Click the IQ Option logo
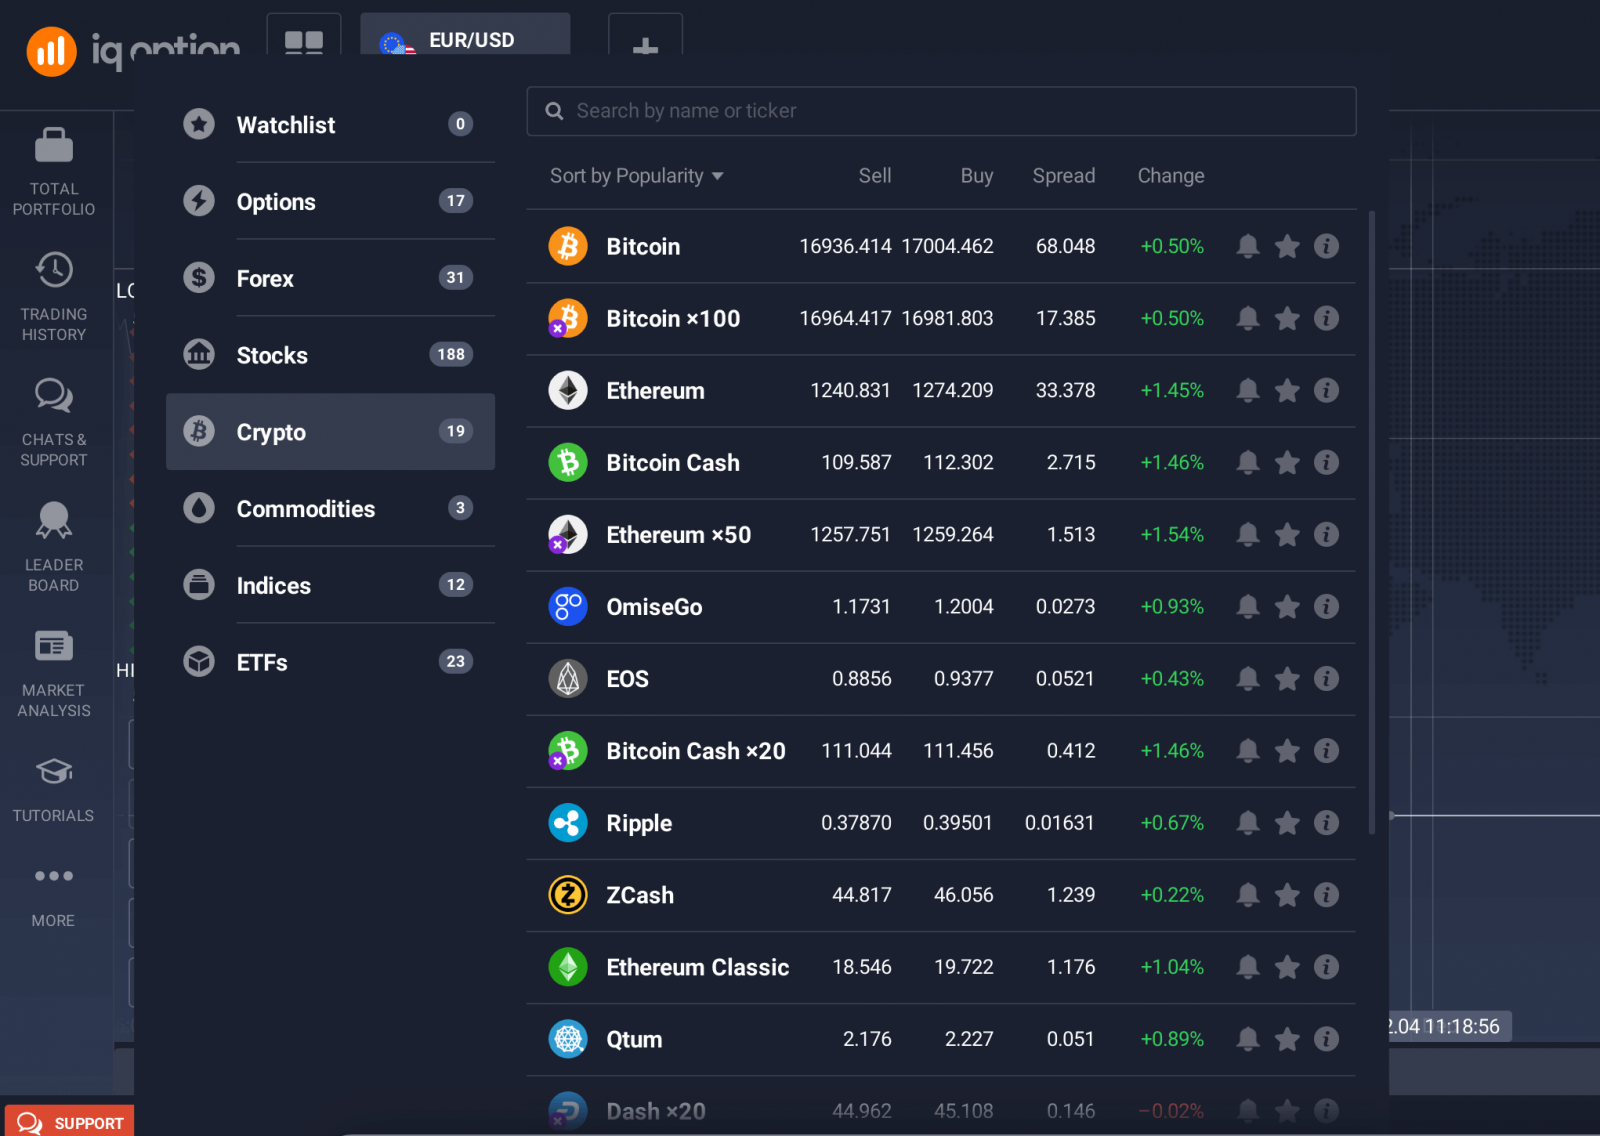This screenshot has height=1136, width=1600. click(x=134, y=50)
